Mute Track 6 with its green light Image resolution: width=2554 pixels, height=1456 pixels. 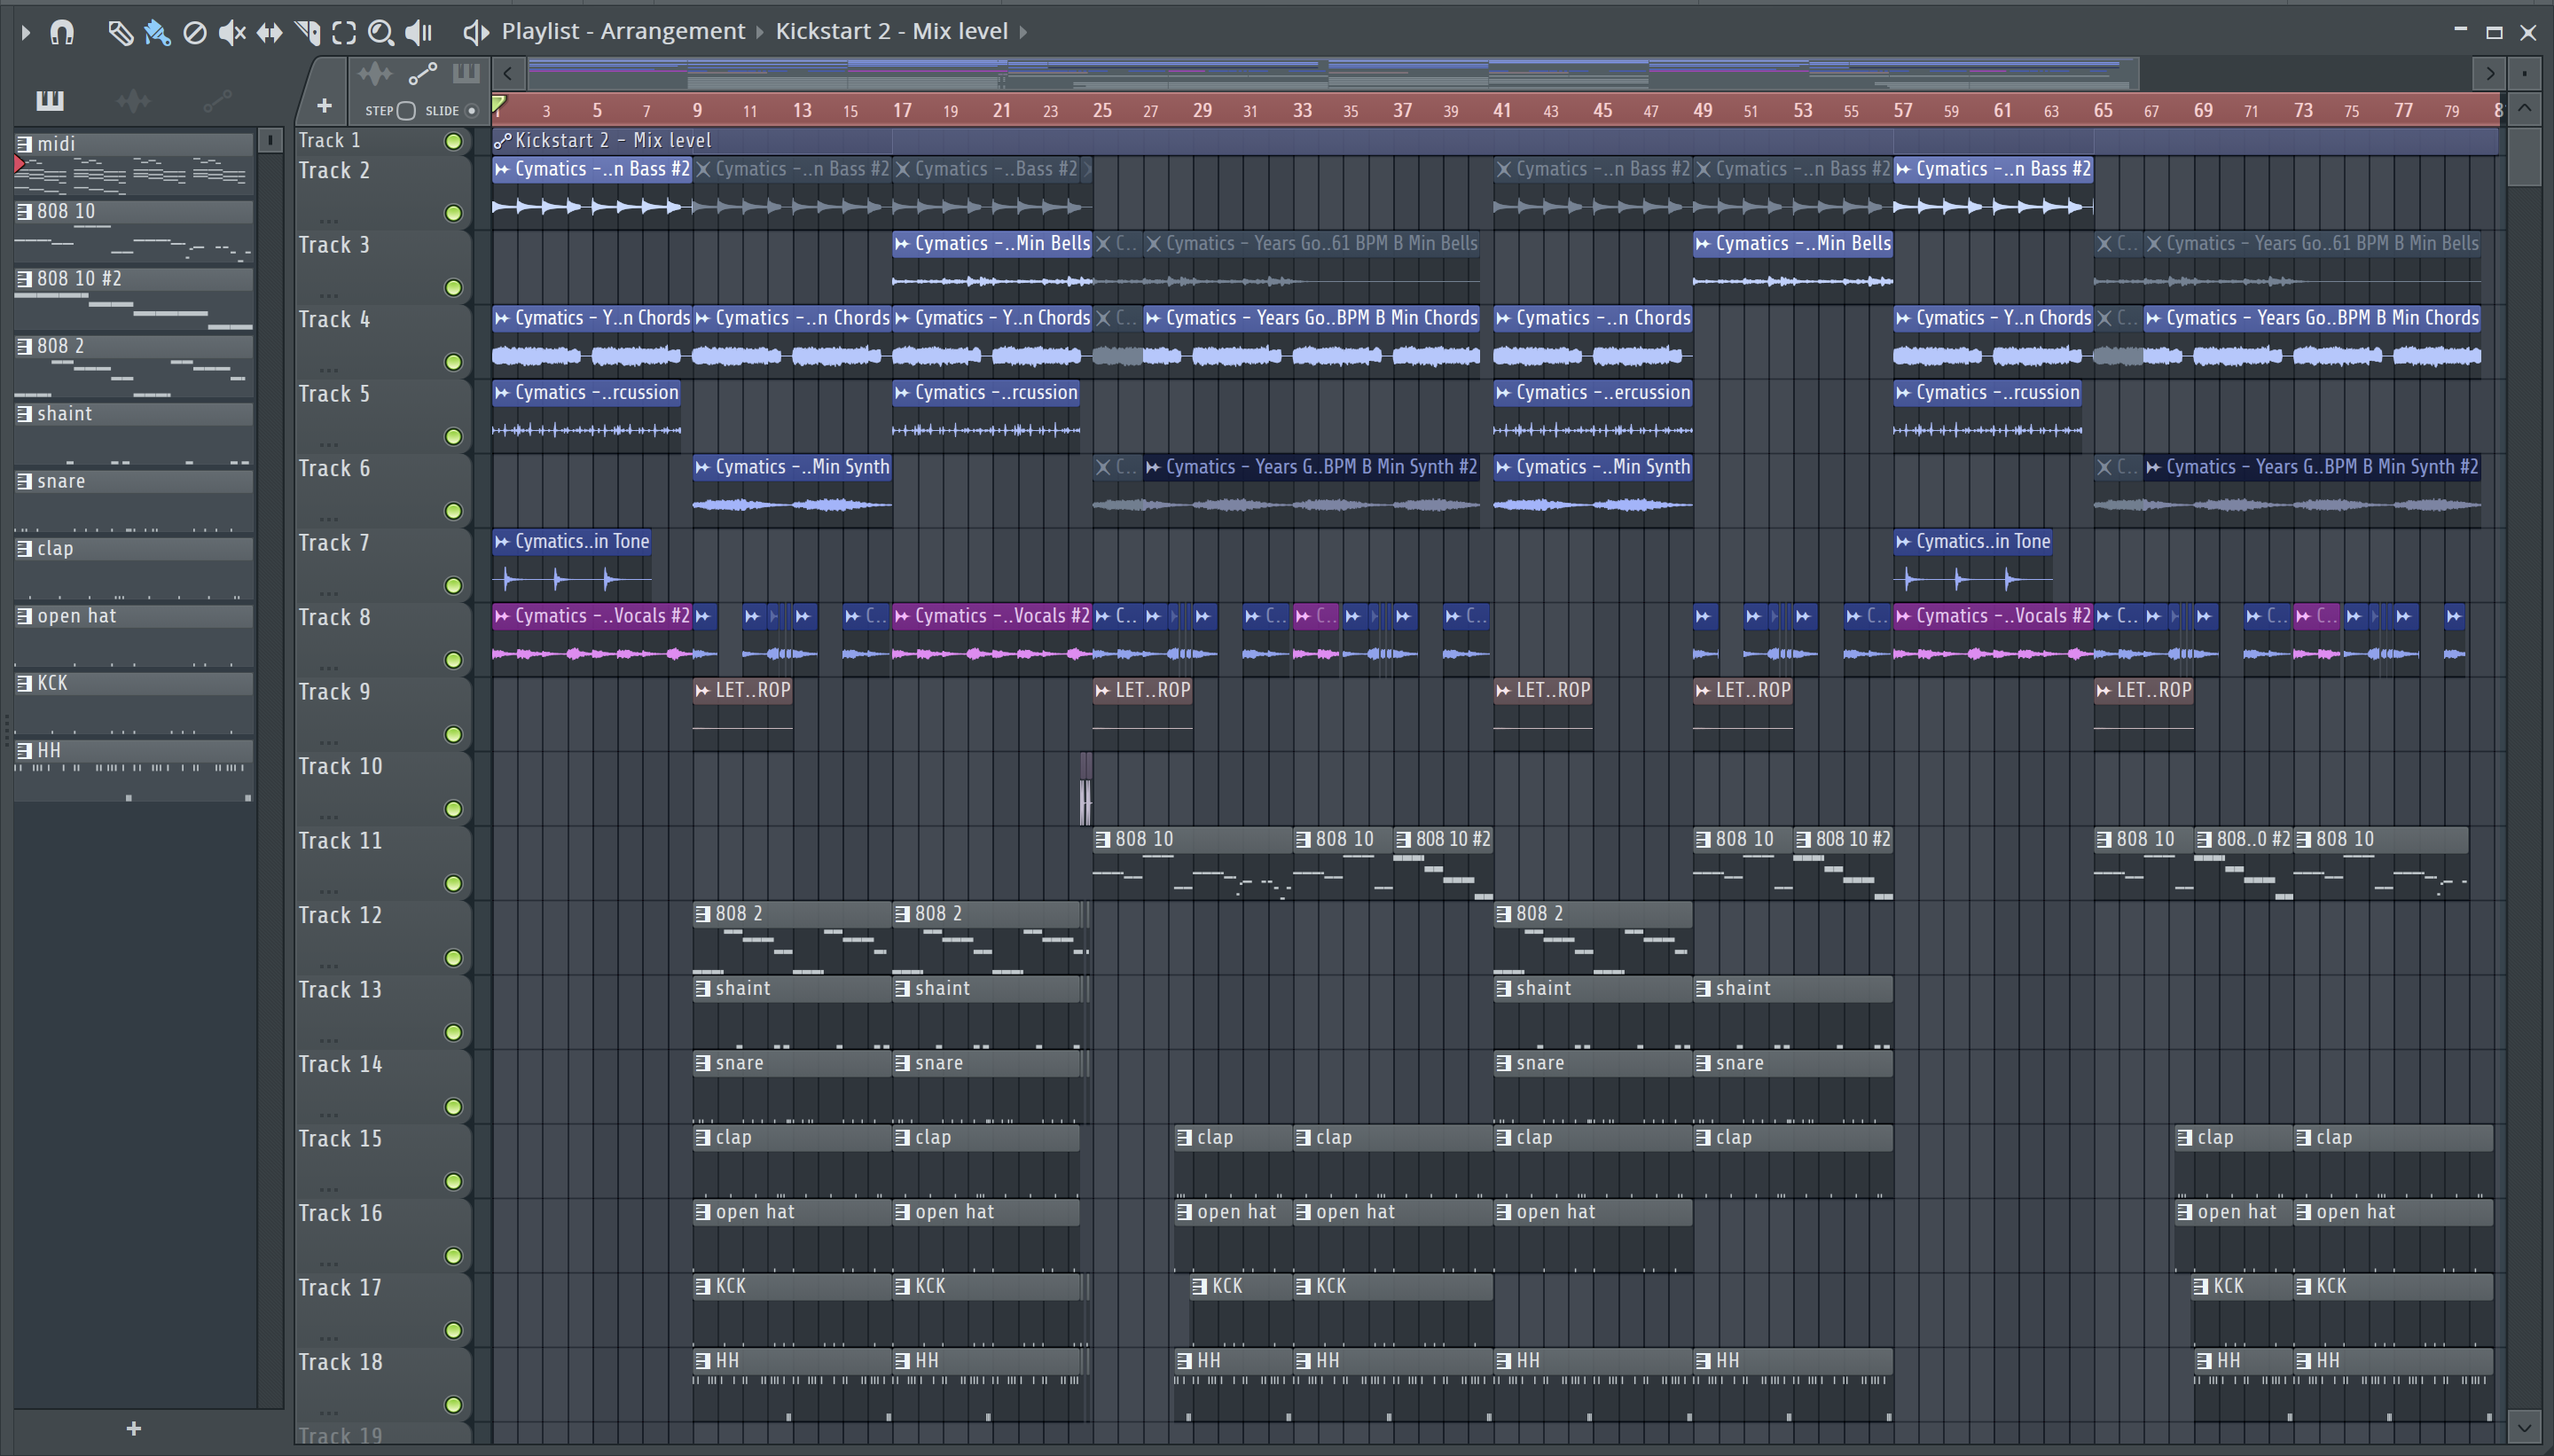454,510
